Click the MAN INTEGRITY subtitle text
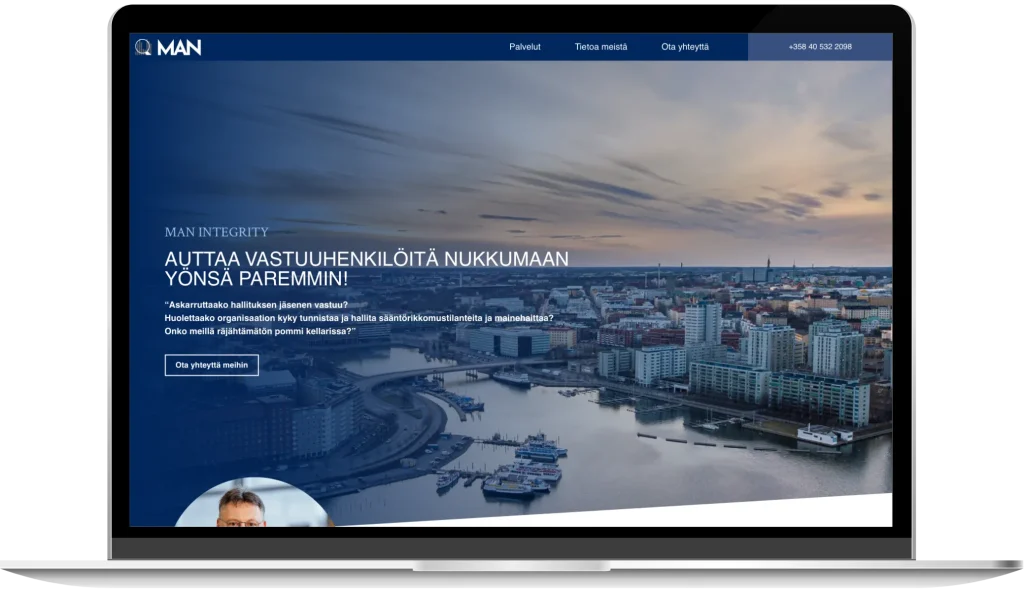Image resolution: width=1024 pixels, height=596 pixels. click(217, 232)
